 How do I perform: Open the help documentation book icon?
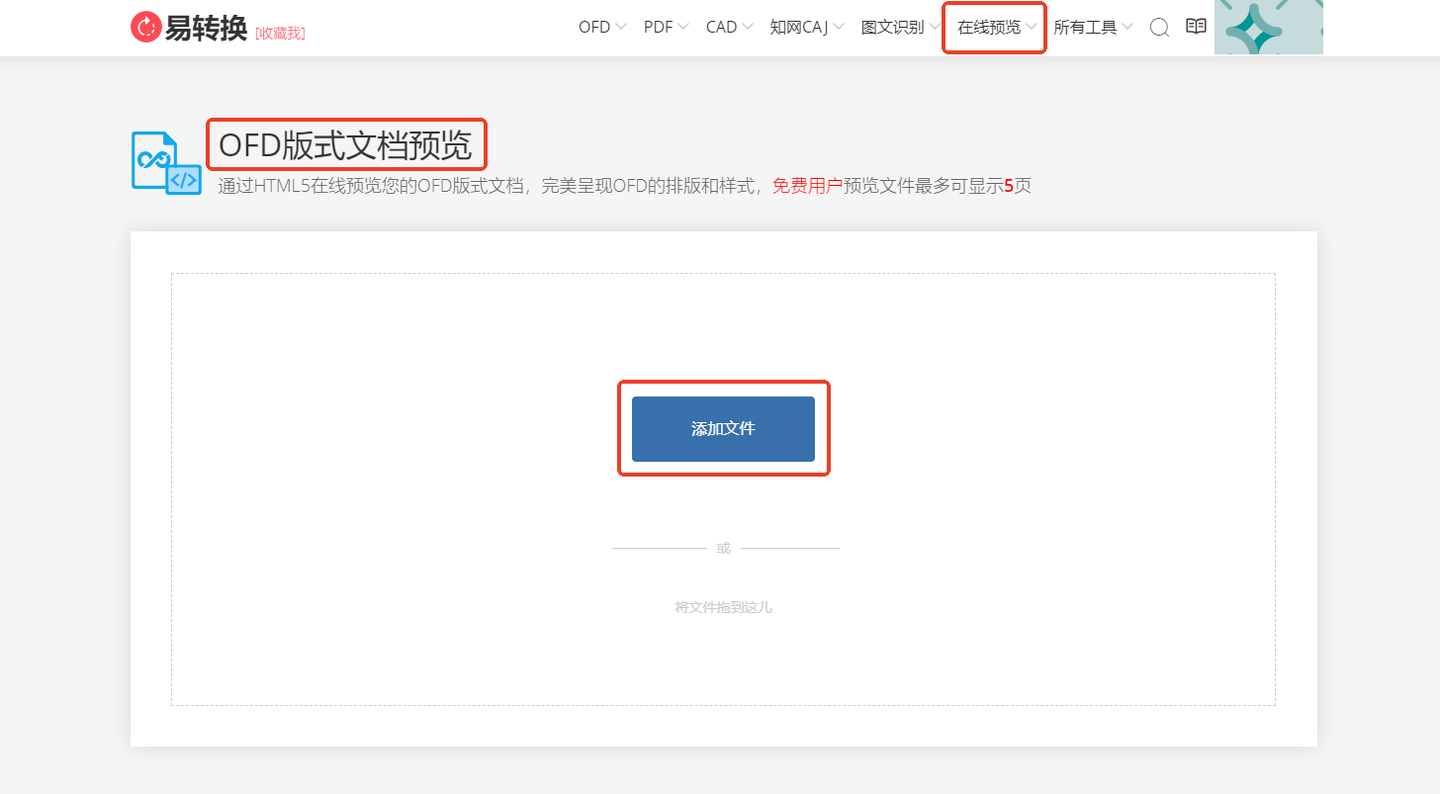(1195, 27)
